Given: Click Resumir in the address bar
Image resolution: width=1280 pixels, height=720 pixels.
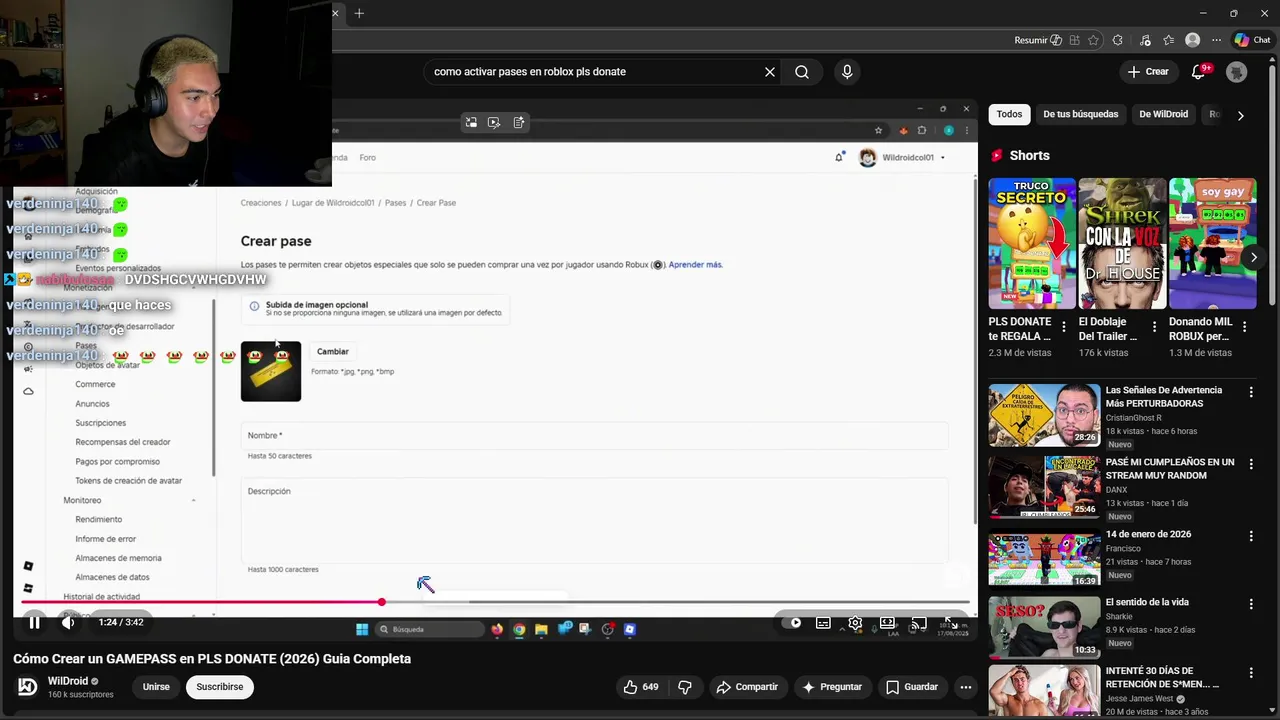Looking at the screenshot, I should tap(1038, 40).
